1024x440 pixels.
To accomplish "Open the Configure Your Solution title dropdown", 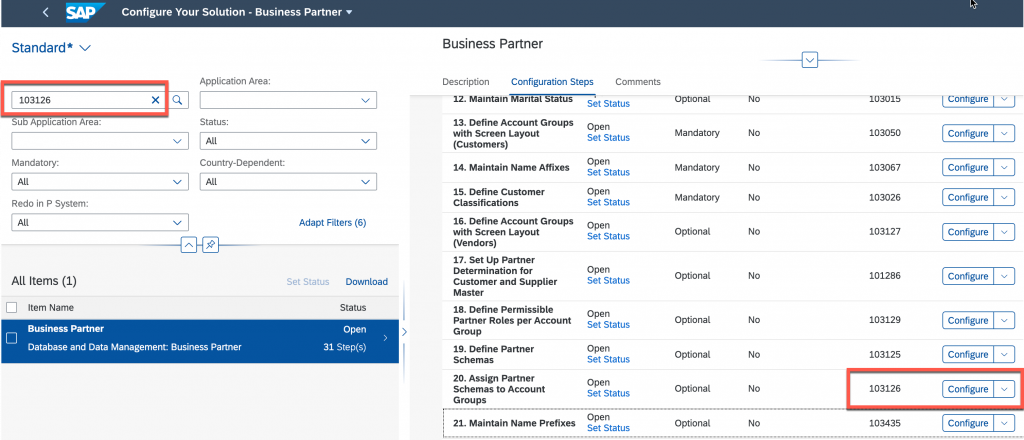I will pyautogui.click(x=349, y=12).
